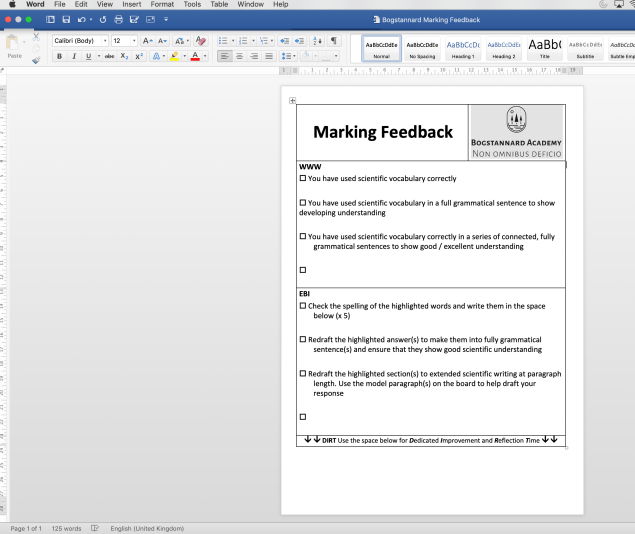Center align the paragraph text
Image resolution: width=635 pixels, height=534 pixels.
(x=241, y=57)
